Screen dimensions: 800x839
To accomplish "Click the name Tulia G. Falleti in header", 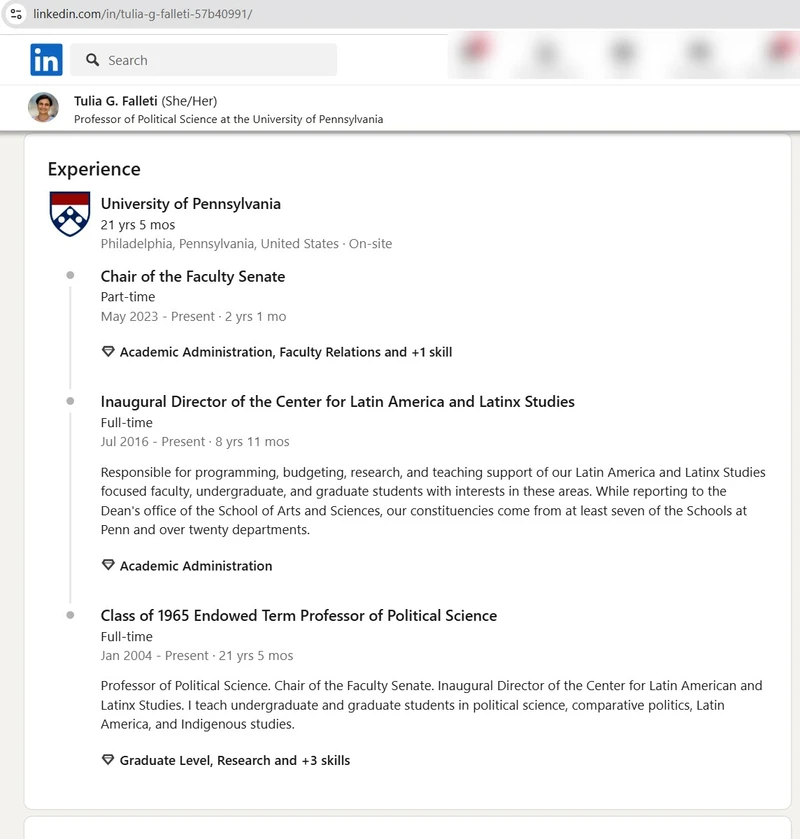I will (116, 101).
